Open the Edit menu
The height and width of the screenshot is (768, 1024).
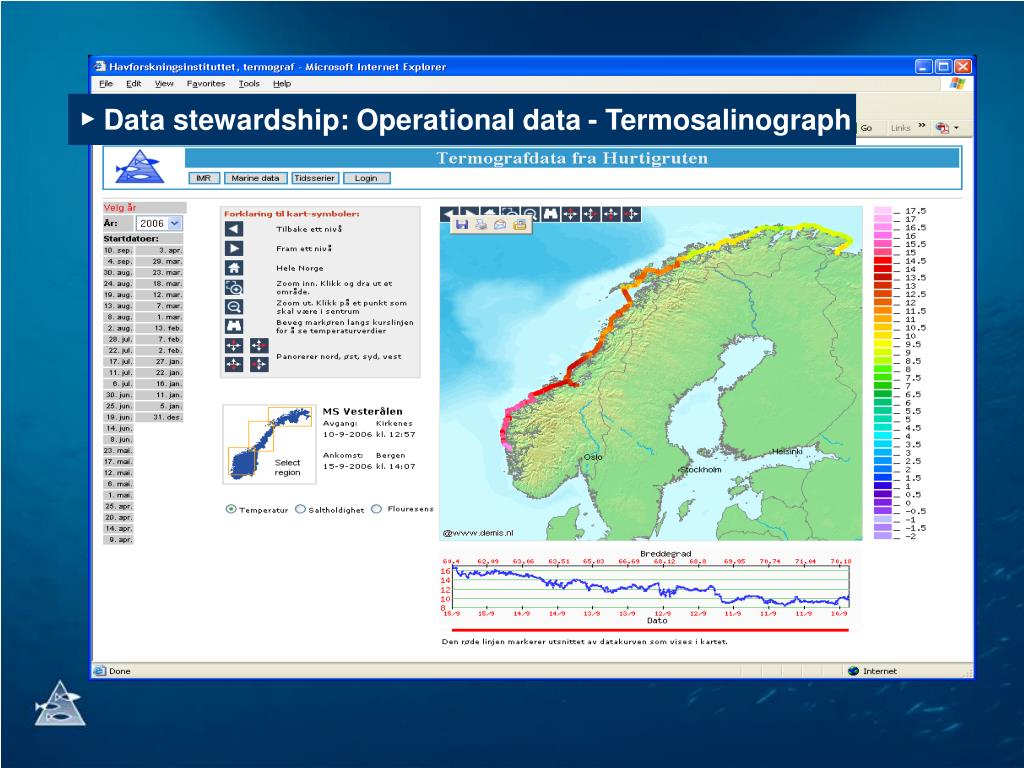coord(134,84)
